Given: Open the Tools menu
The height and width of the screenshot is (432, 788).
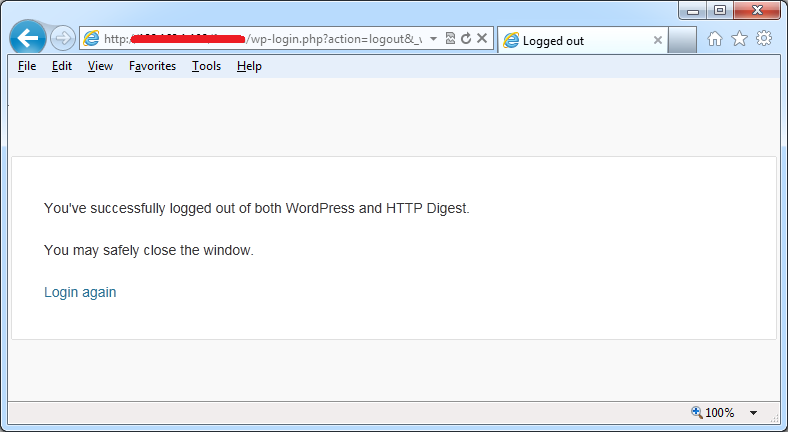Looking at the screenshot, I should click(x=207, y=66).
